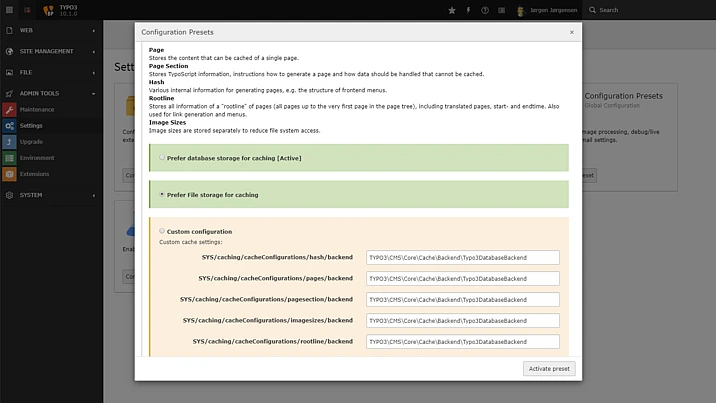
Task: Open the help question mark icon
Action: coord(485,10)
